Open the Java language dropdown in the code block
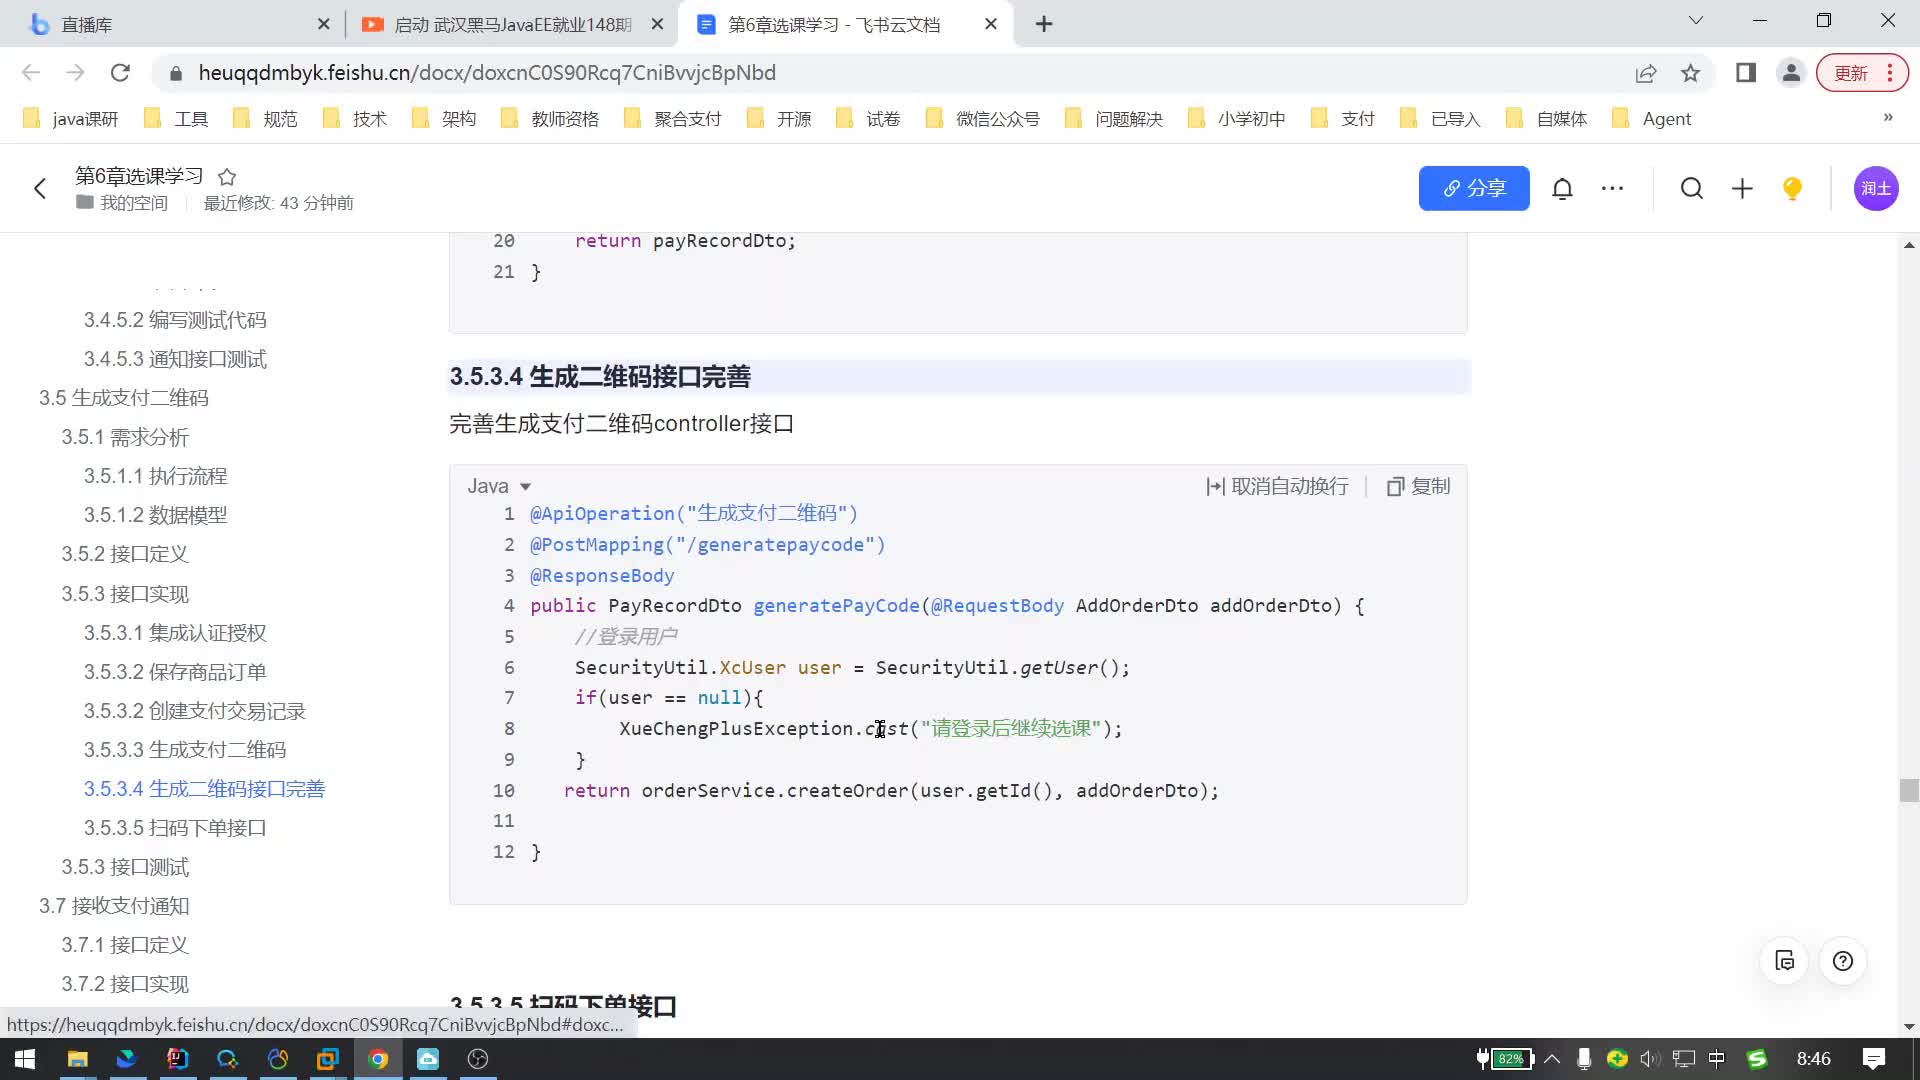 tap(499, 486)
